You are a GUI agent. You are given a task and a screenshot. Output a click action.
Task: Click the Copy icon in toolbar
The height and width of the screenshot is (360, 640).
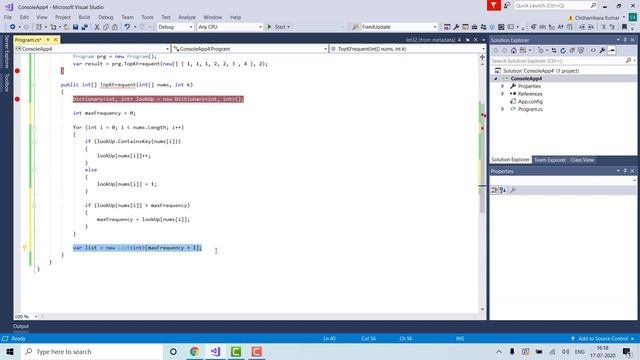106,27
